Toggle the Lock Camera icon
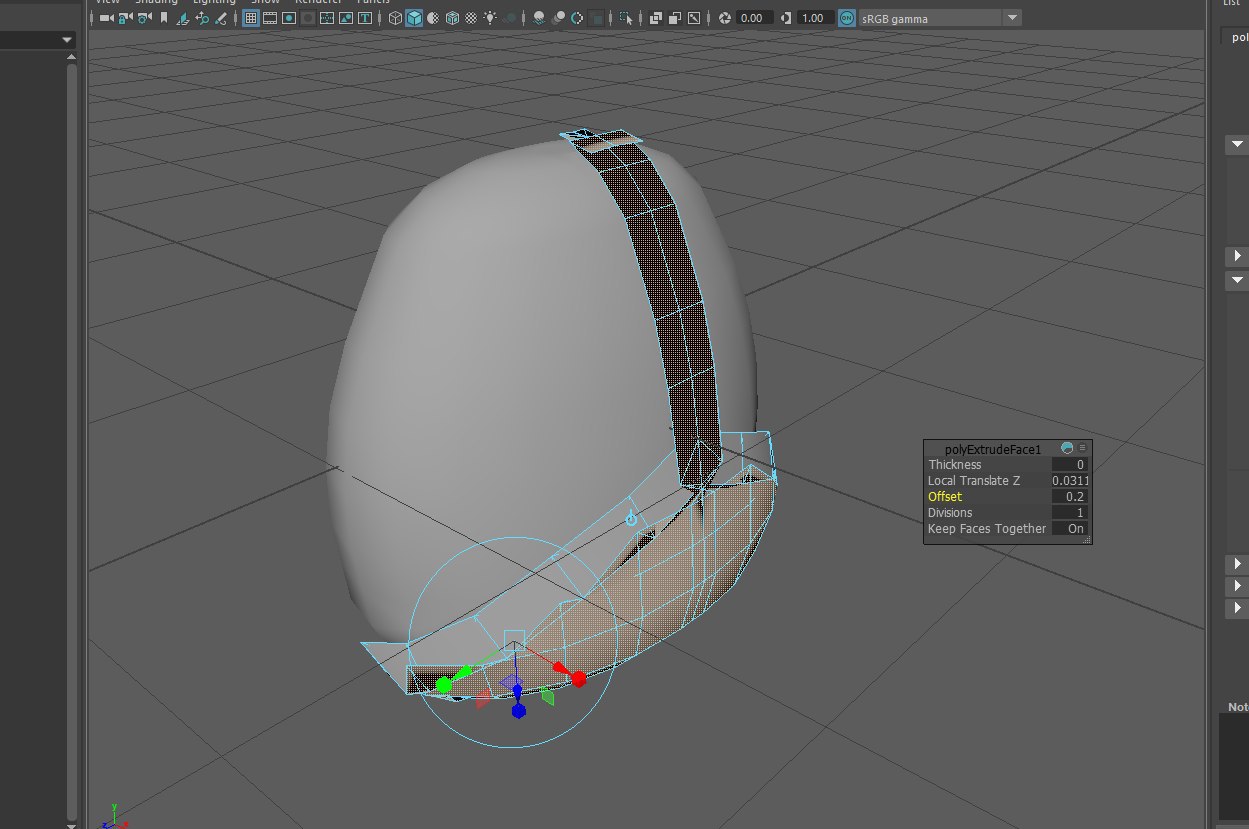The height and width of the screenshot is (829, 1249). click(x=125, y=18)
